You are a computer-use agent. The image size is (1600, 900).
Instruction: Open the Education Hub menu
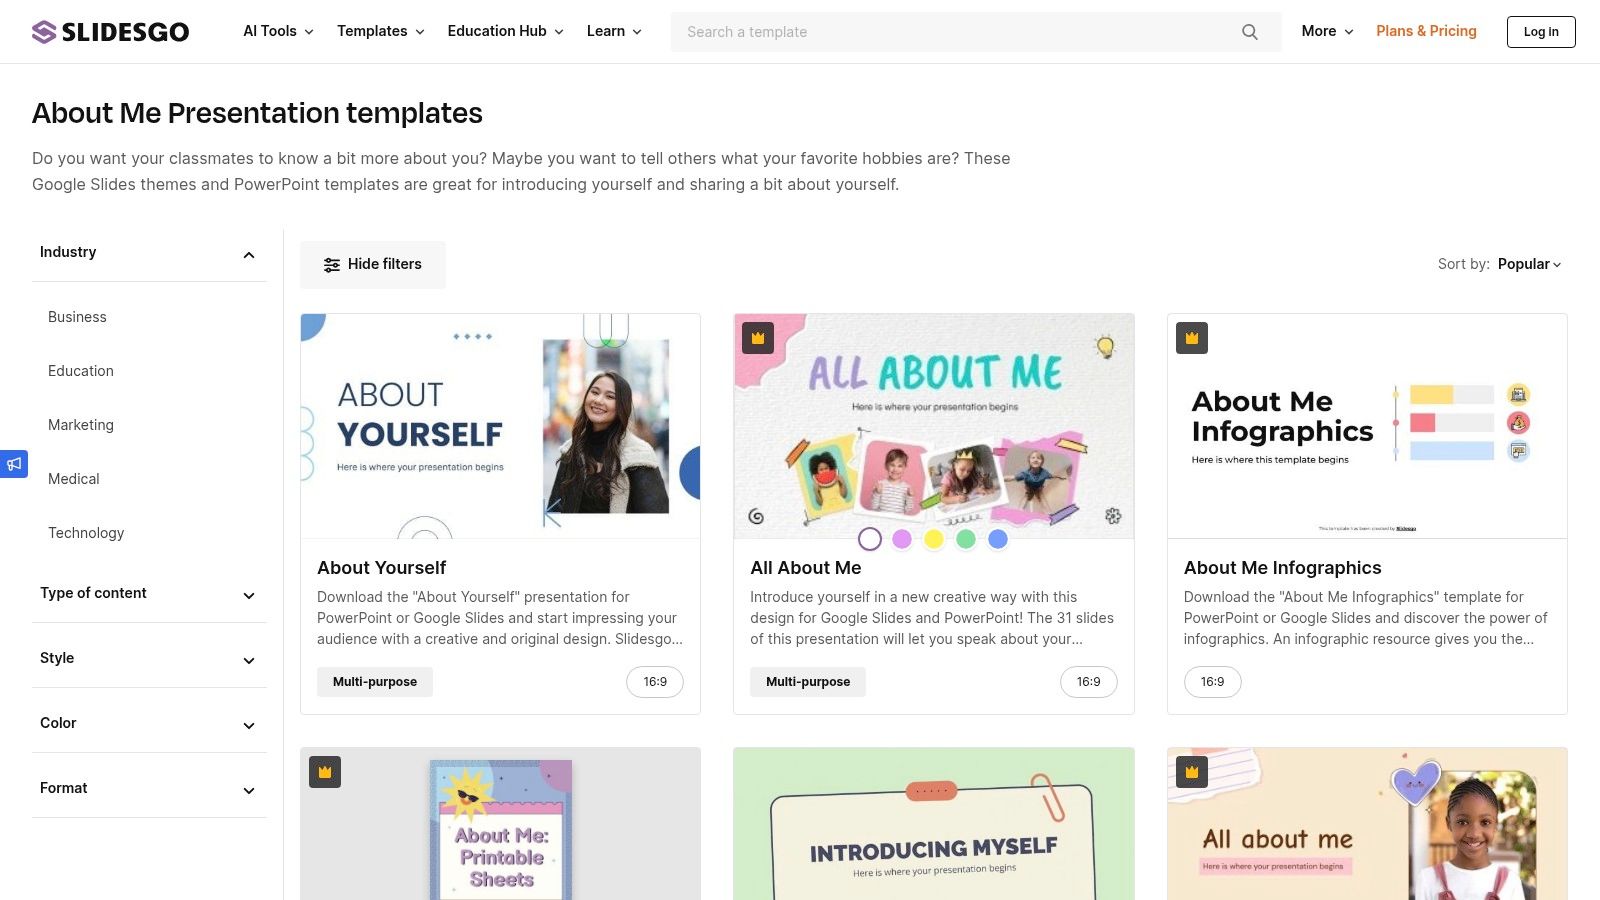[506, 31]
